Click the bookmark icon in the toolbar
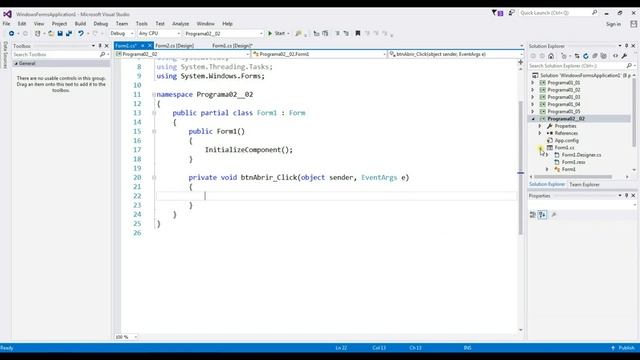The image size is (640, 360). 358,33
